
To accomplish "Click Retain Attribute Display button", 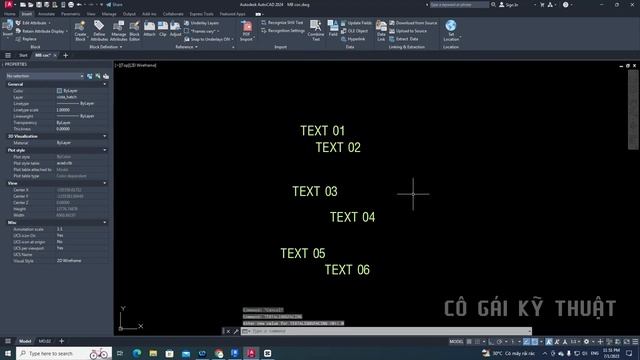I will tap(42, 31).
